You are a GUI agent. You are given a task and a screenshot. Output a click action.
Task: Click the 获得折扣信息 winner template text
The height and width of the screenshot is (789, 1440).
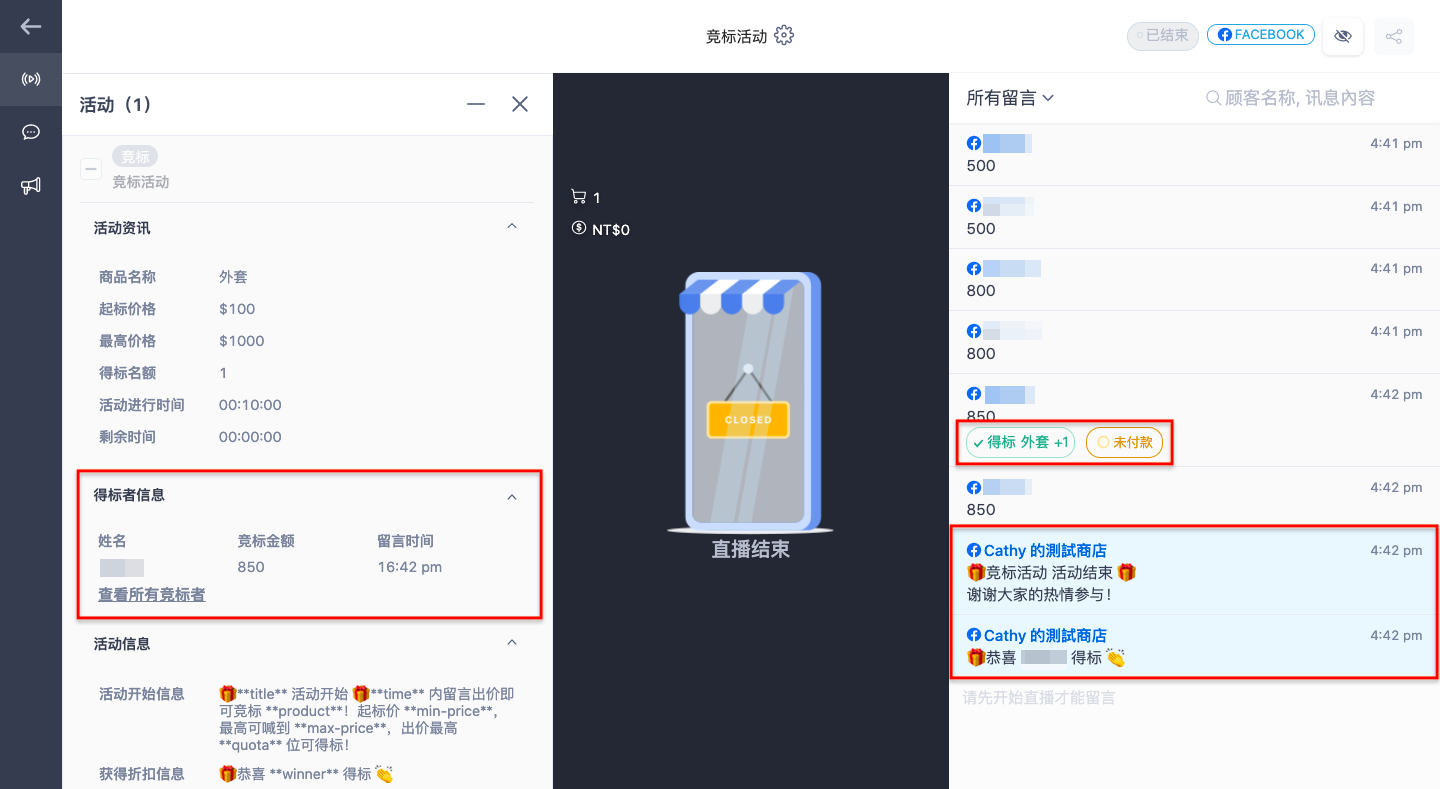point(306,773)
